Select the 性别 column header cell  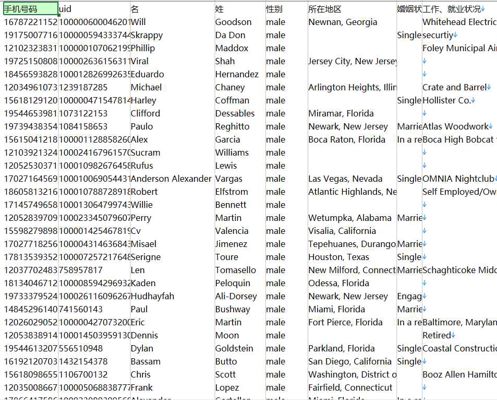(x=286, y=9)
